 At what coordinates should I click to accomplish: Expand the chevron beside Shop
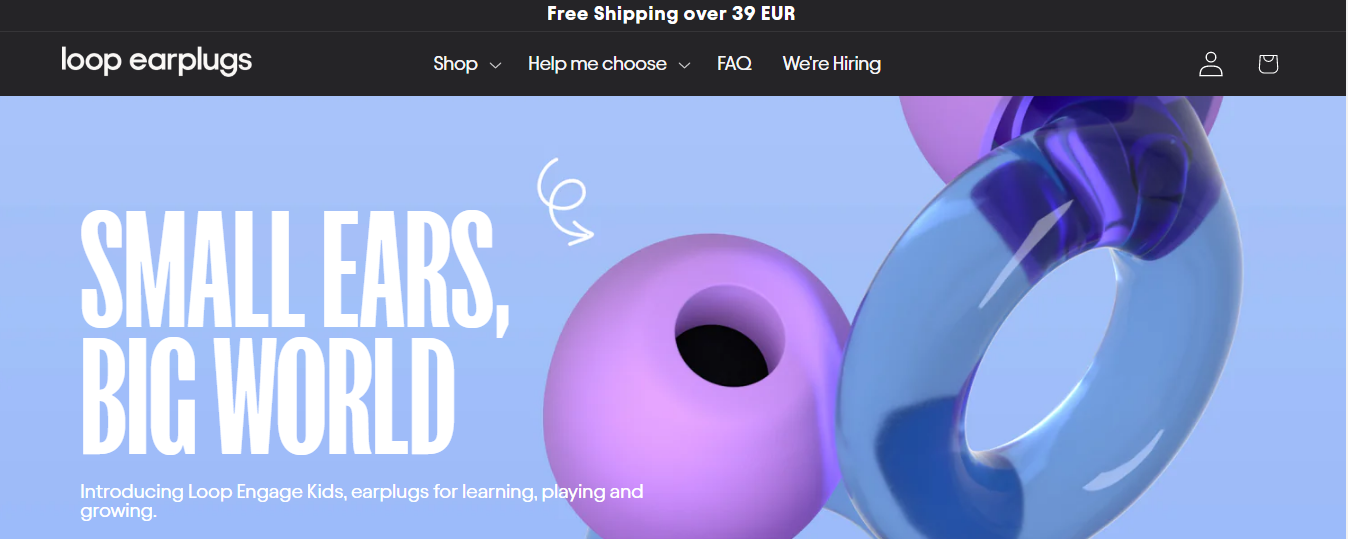(495, 65)
